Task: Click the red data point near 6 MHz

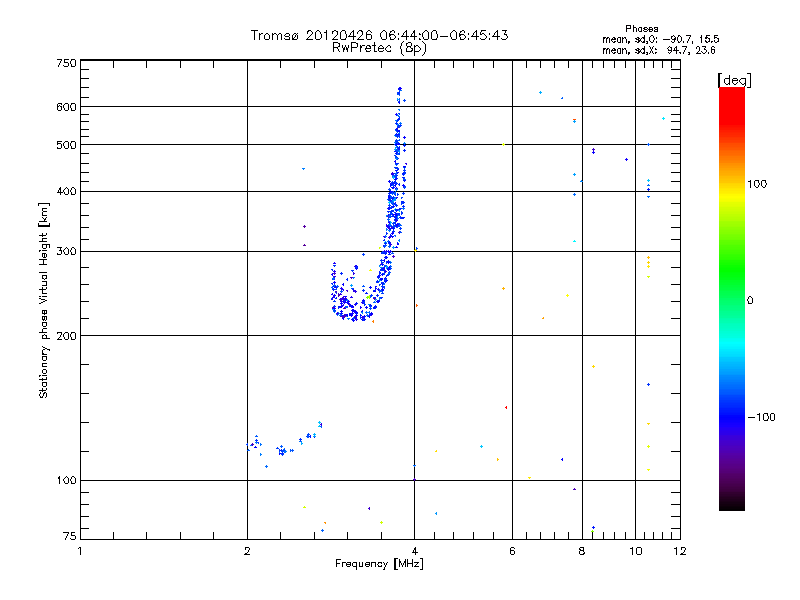Action: coord(506,407)
